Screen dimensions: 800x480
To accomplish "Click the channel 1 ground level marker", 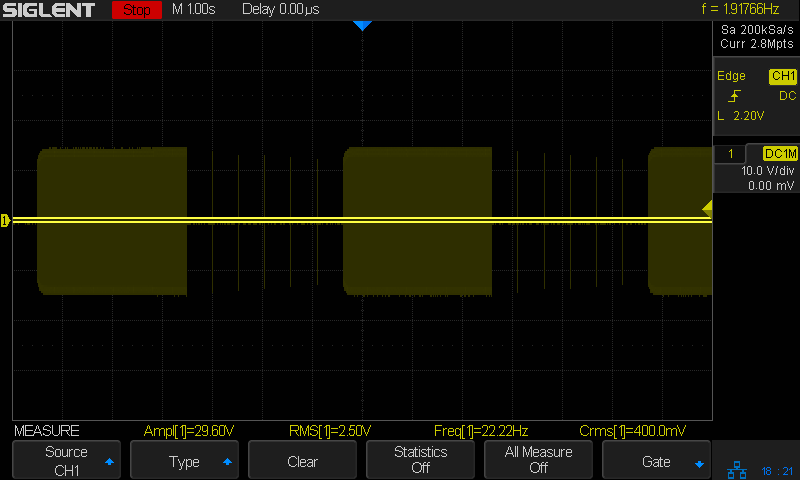I will tap(5, 220).
